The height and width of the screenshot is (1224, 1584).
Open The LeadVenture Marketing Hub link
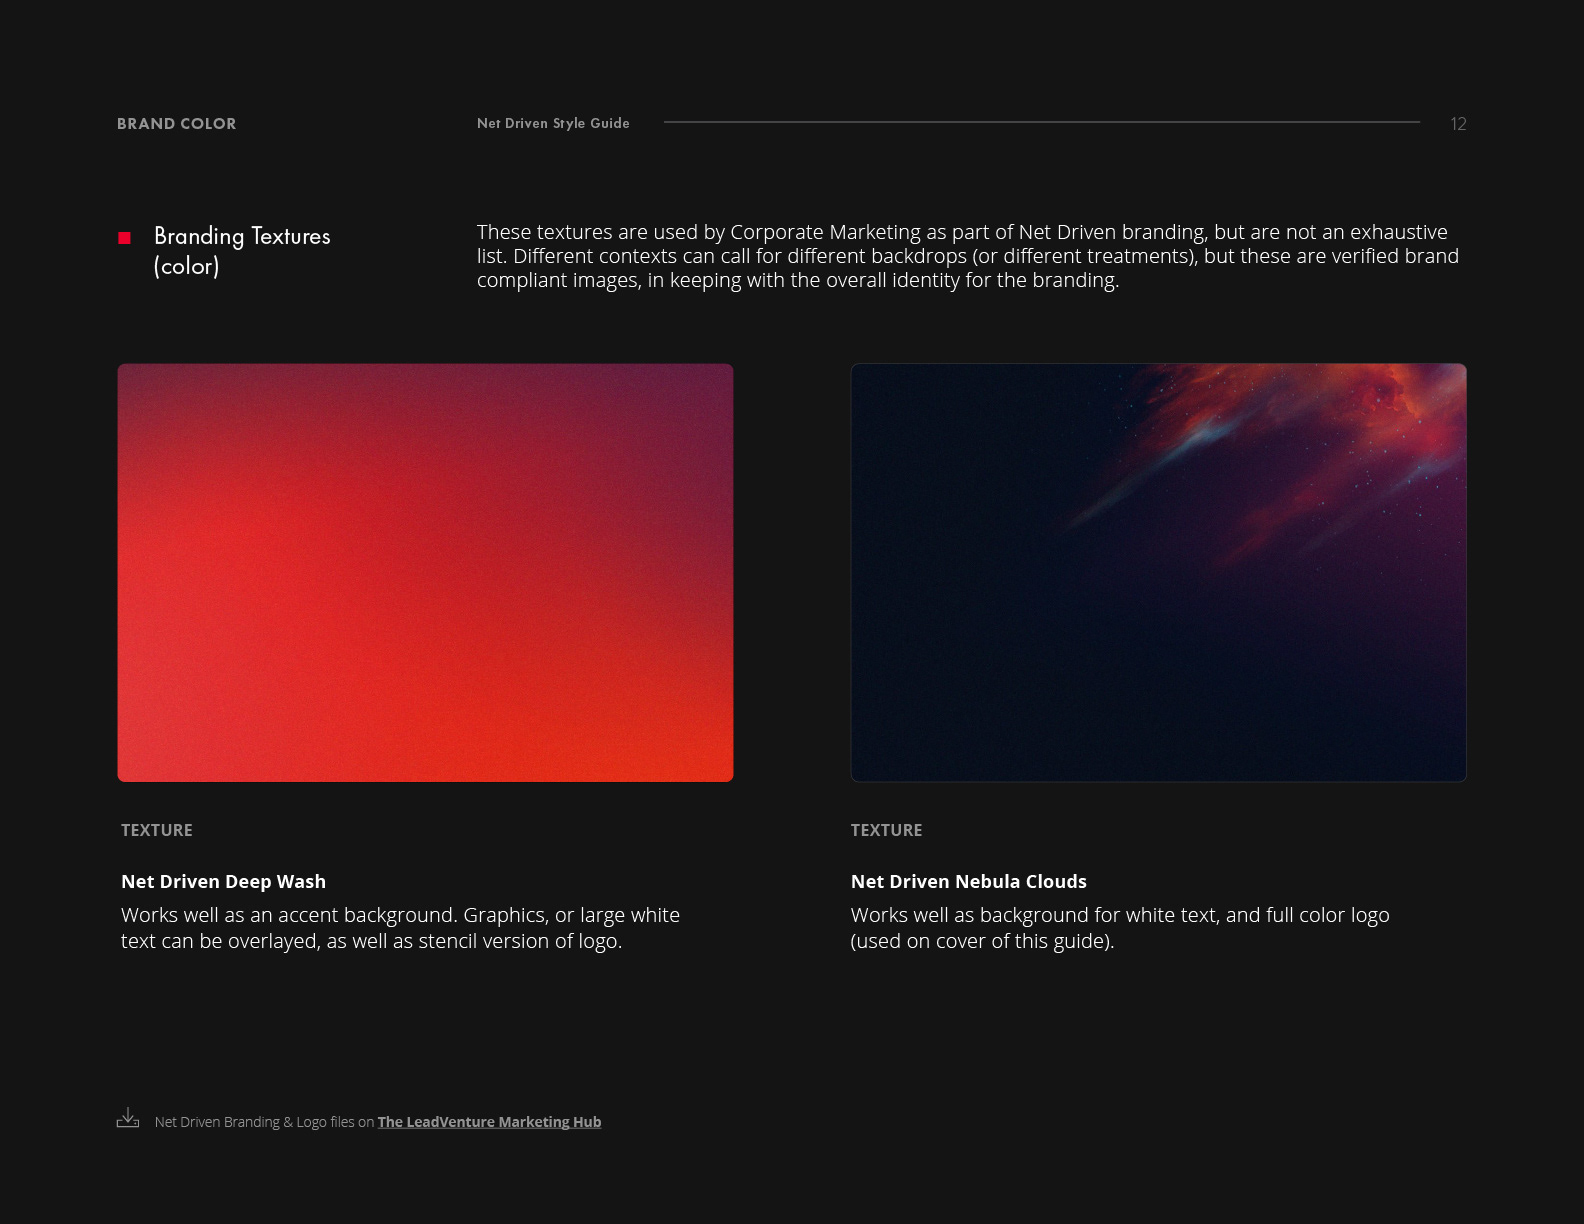click(489, 1122)
